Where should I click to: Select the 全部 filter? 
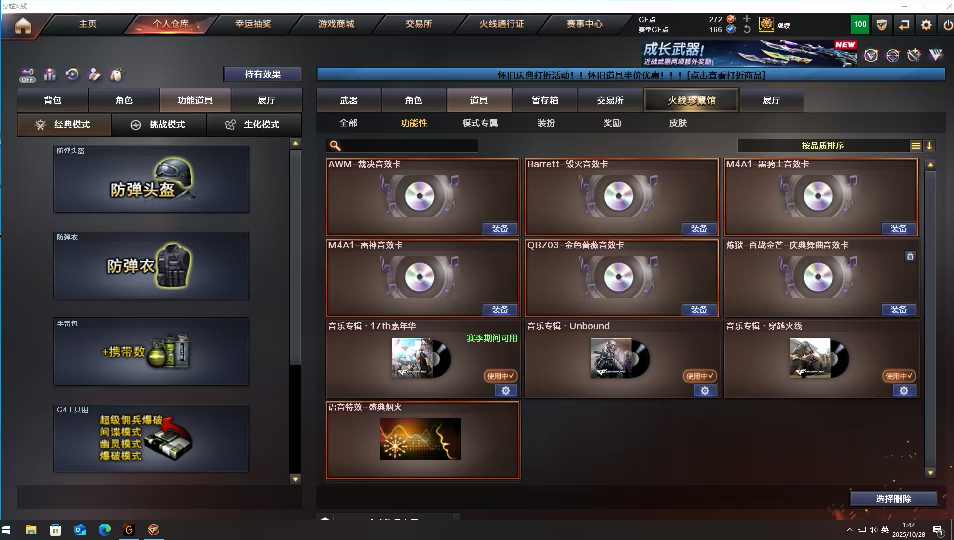pos(349,123)
